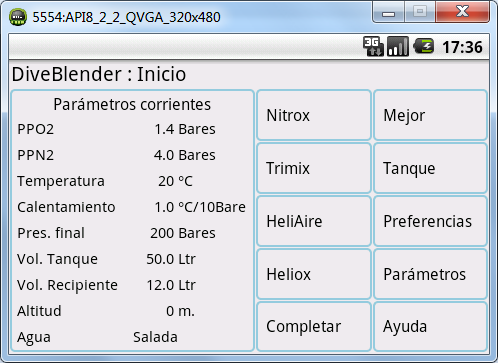Click the PPN2 label

coord(36,155)
